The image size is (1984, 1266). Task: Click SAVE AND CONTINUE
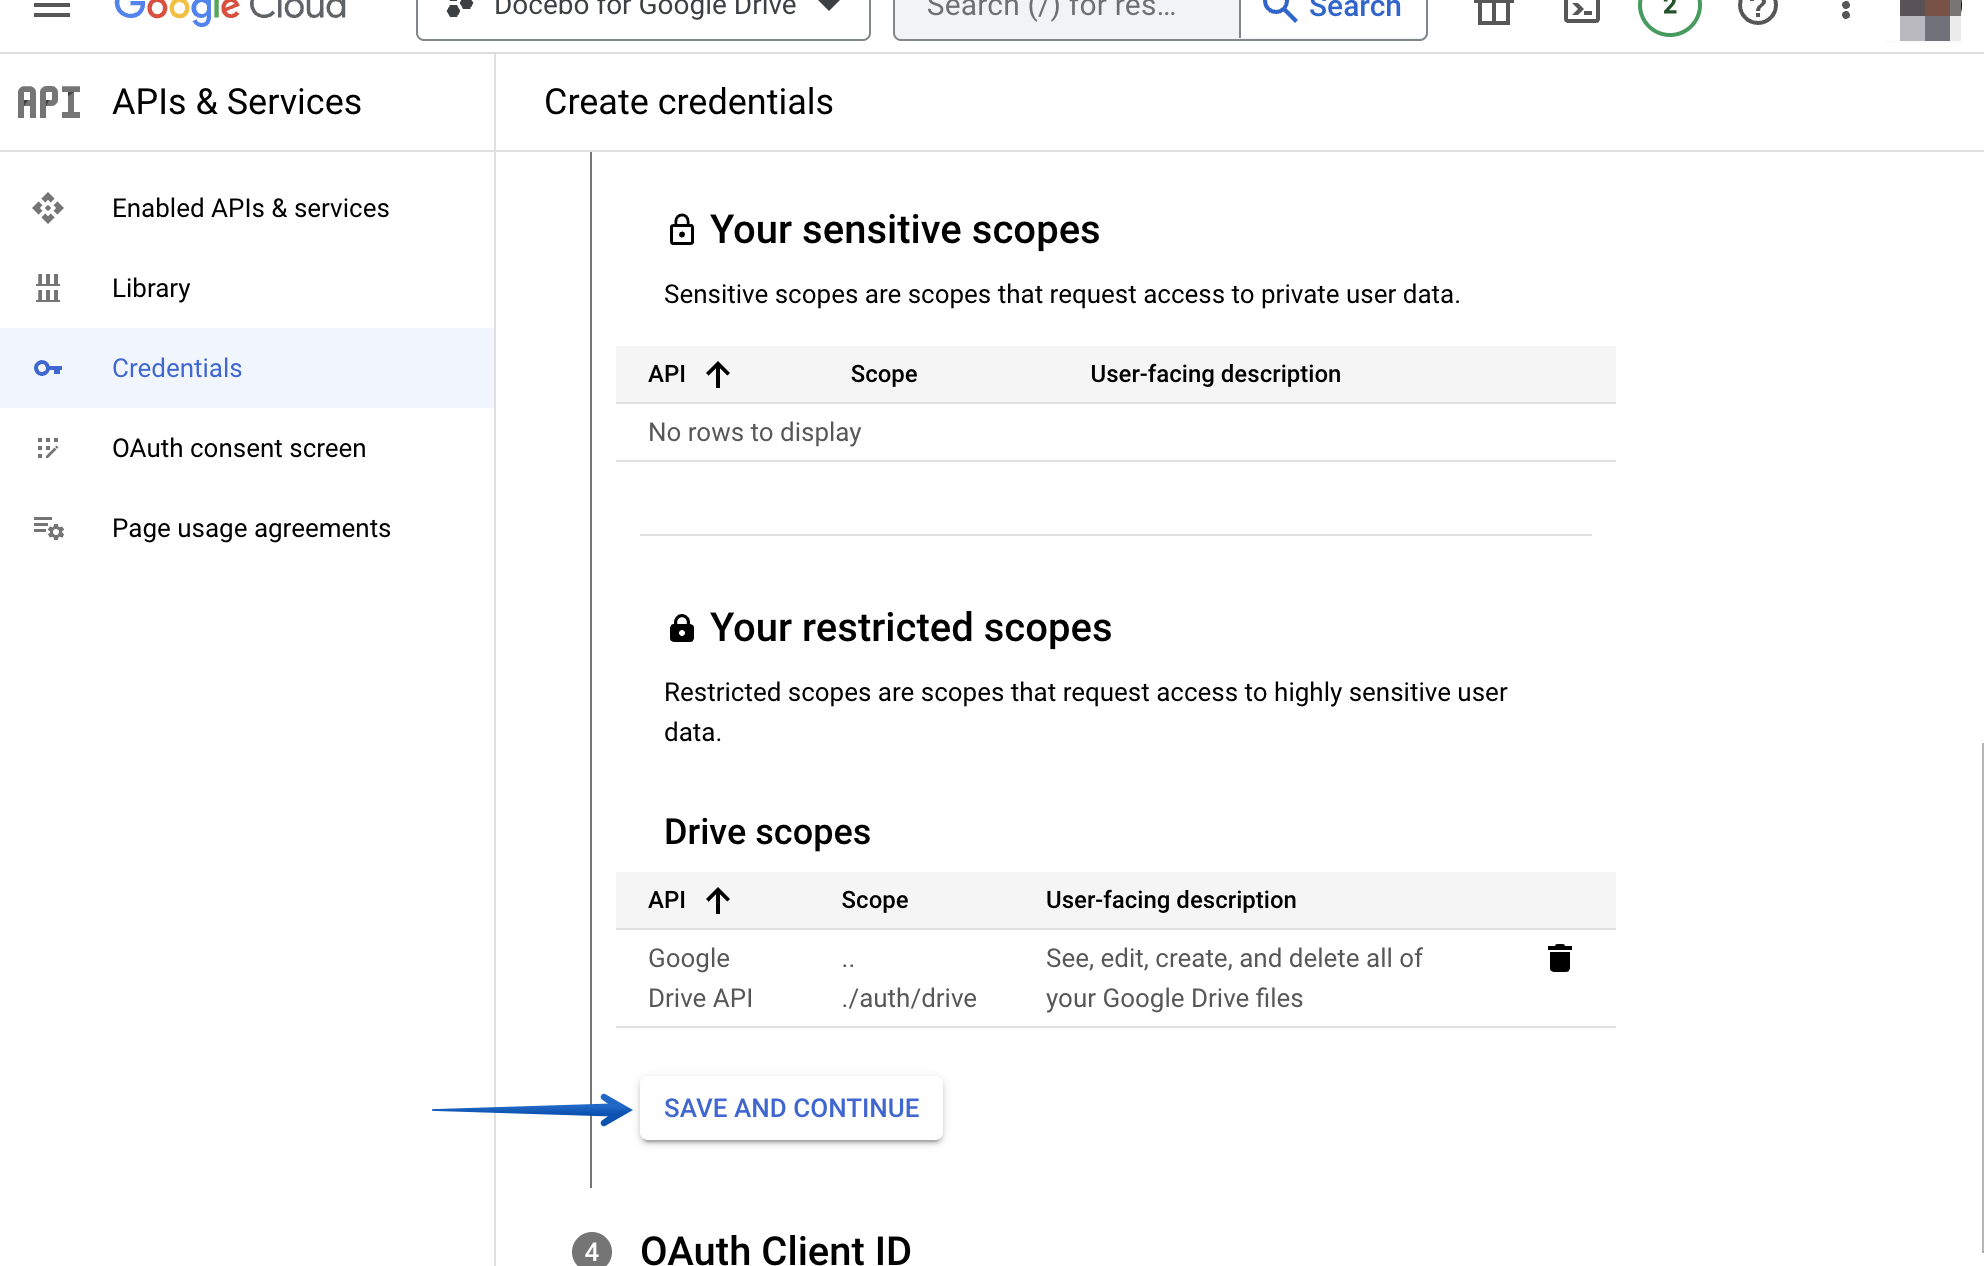tap(790, 1107)
